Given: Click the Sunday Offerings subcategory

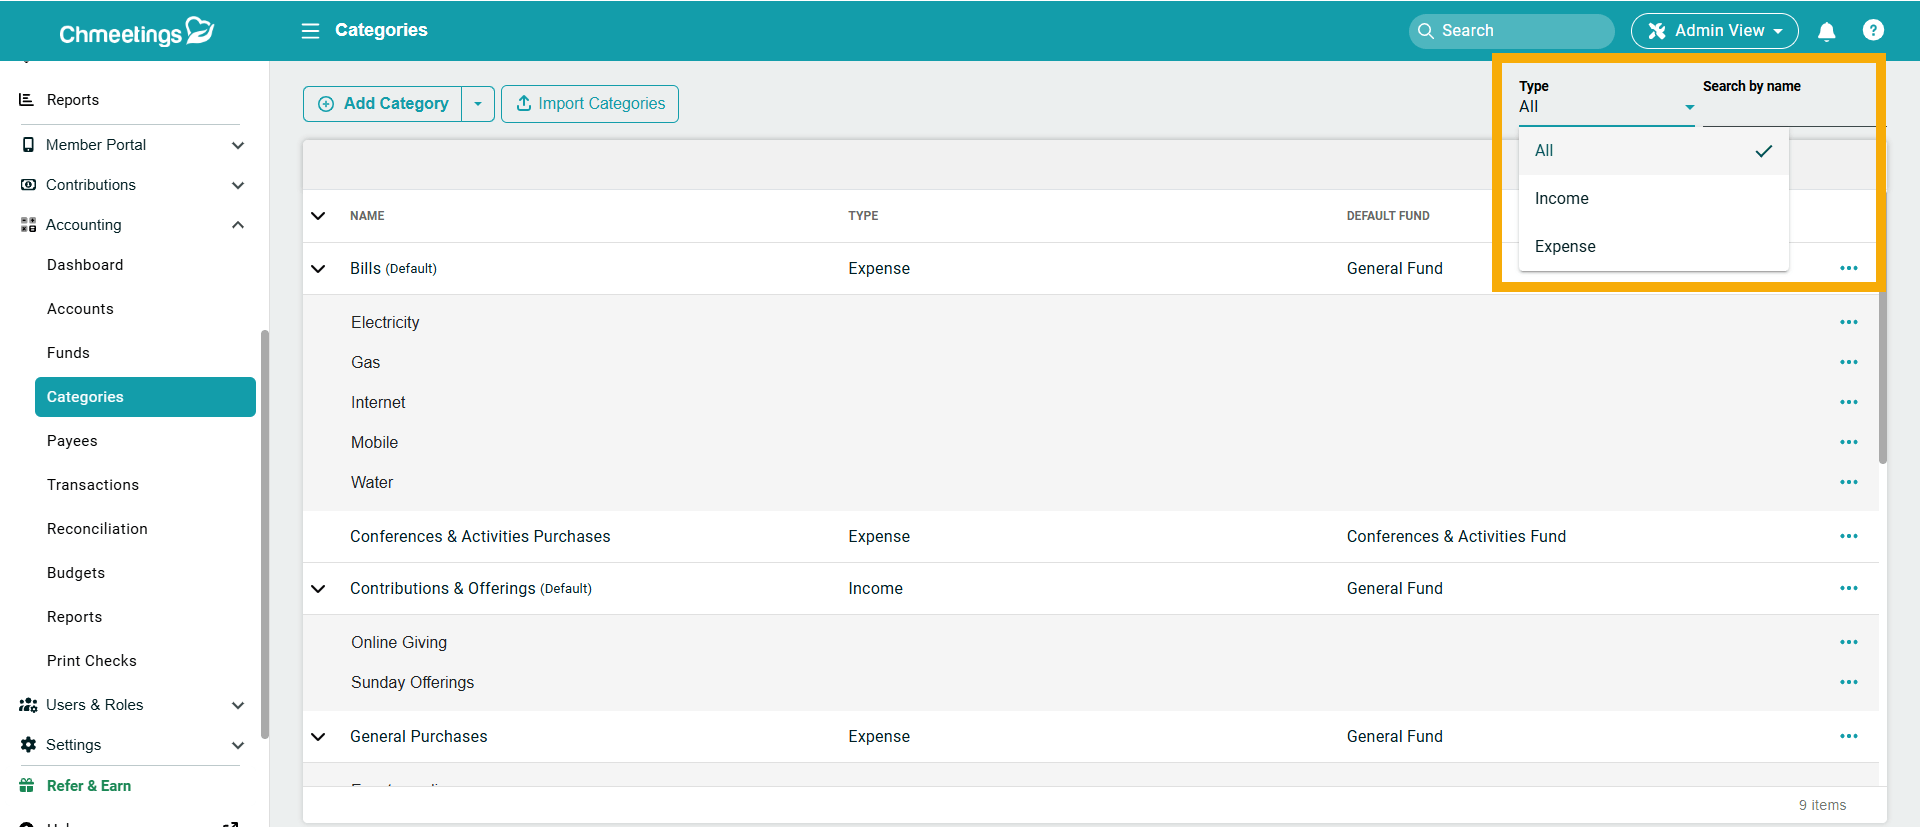Looking at the screenshot, I should click(412, 682).
